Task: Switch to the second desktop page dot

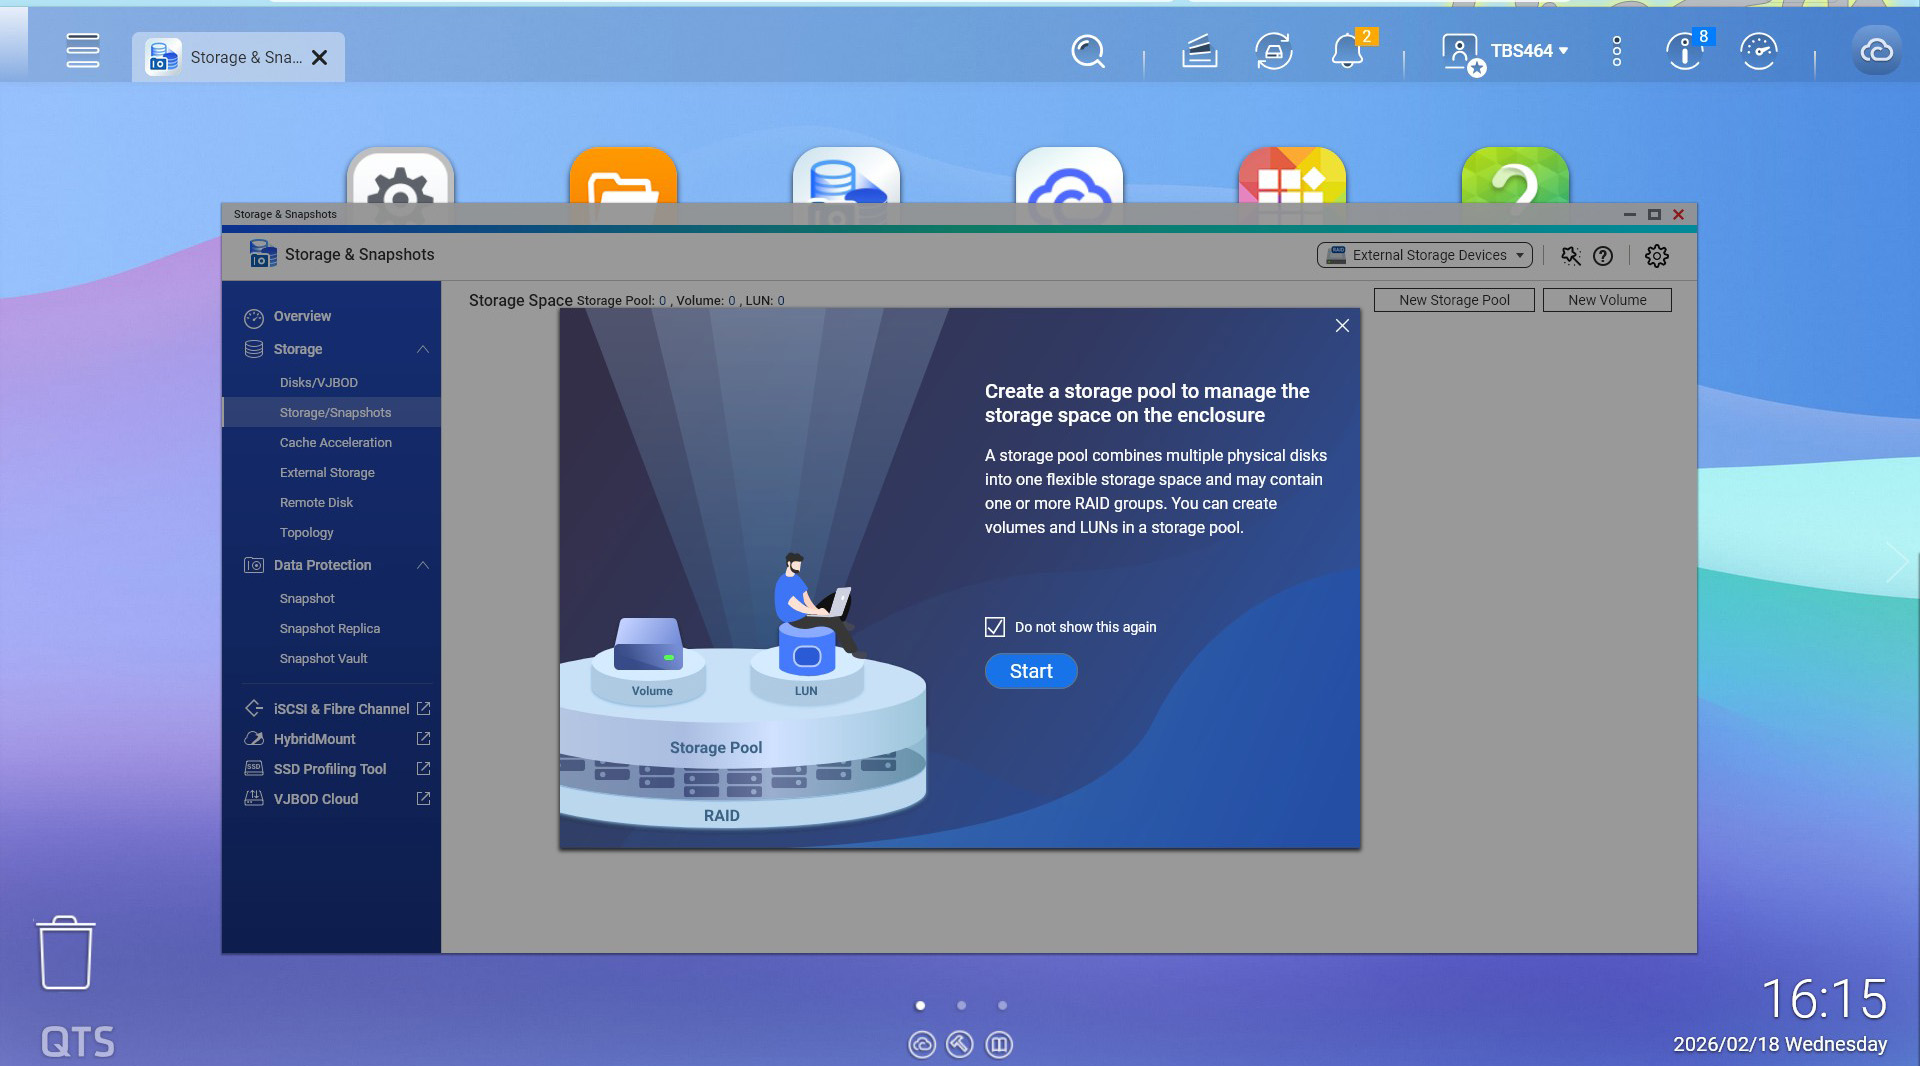Action: 961,1005
